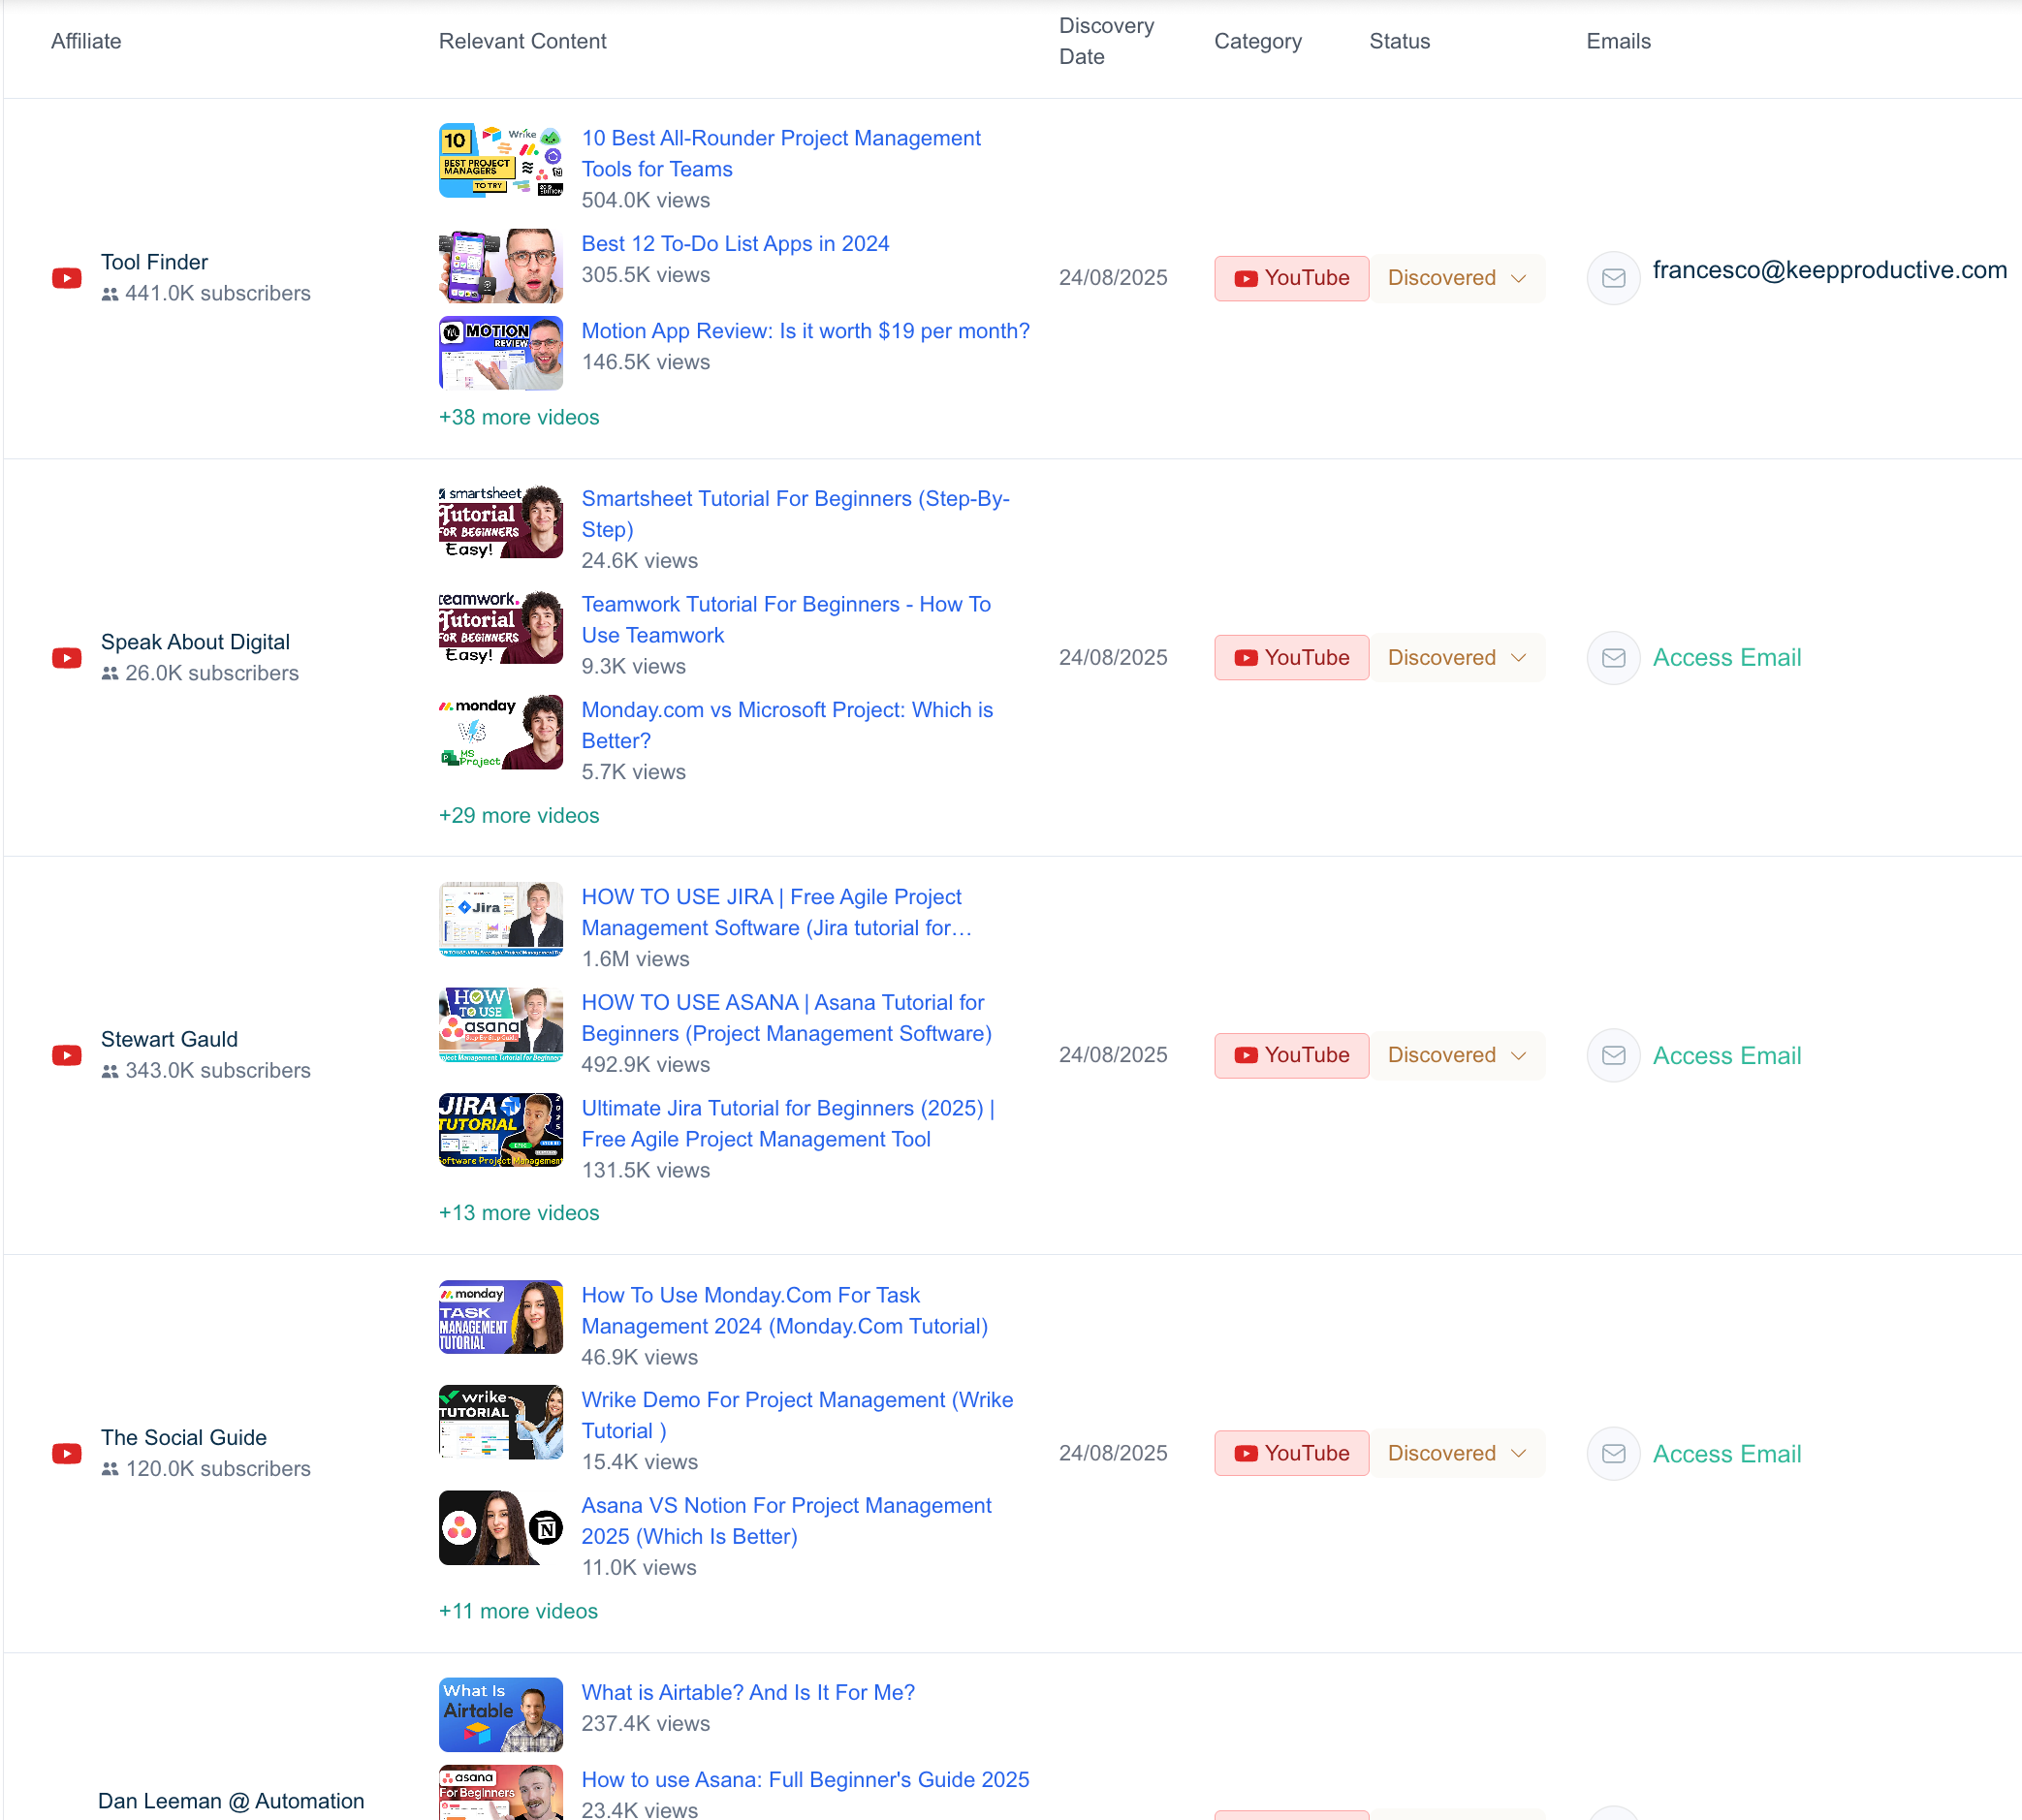Click YouTube icon beside The Social Guide
This screenshot has height=1820, width=2022.
pyautogui.click(x=67, y=1453)
